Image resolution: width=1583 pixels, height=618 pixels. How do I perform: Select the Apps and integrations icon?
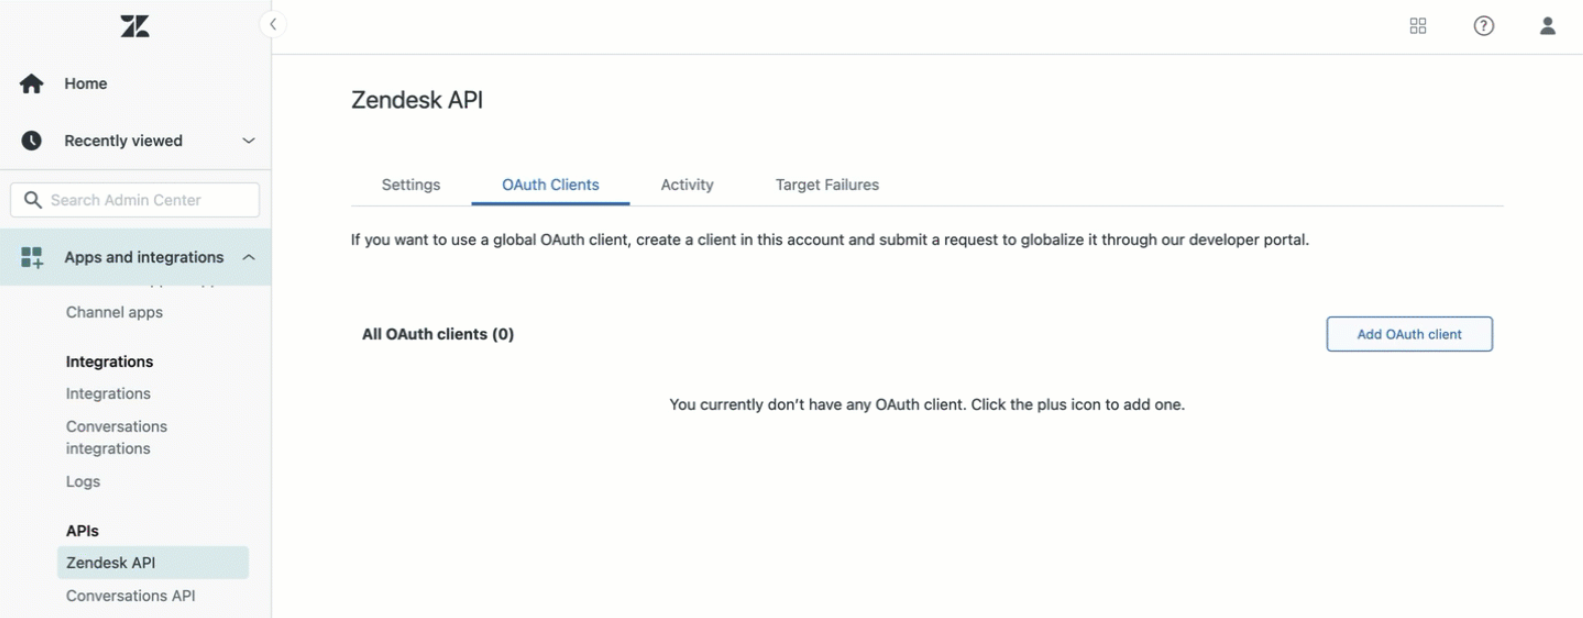click(31, 256)
